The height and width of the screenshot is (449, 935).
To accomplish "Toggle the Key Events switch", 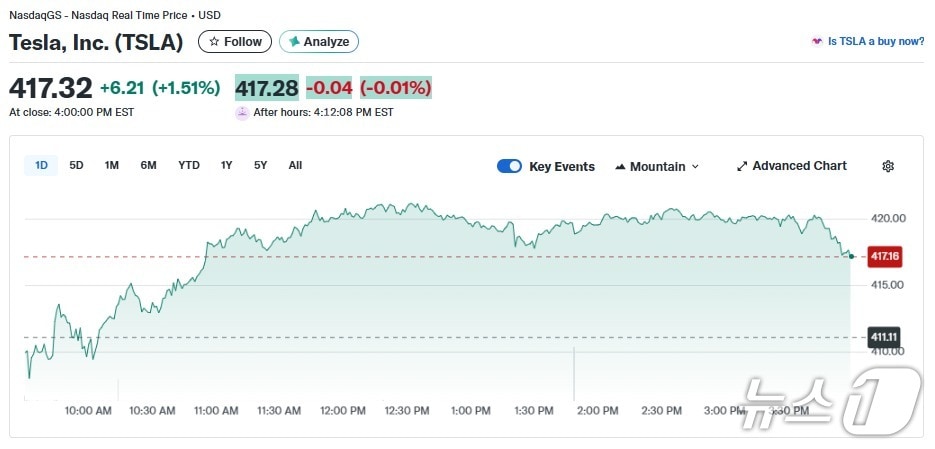I will pyautogui.click(x=509, y=166).
